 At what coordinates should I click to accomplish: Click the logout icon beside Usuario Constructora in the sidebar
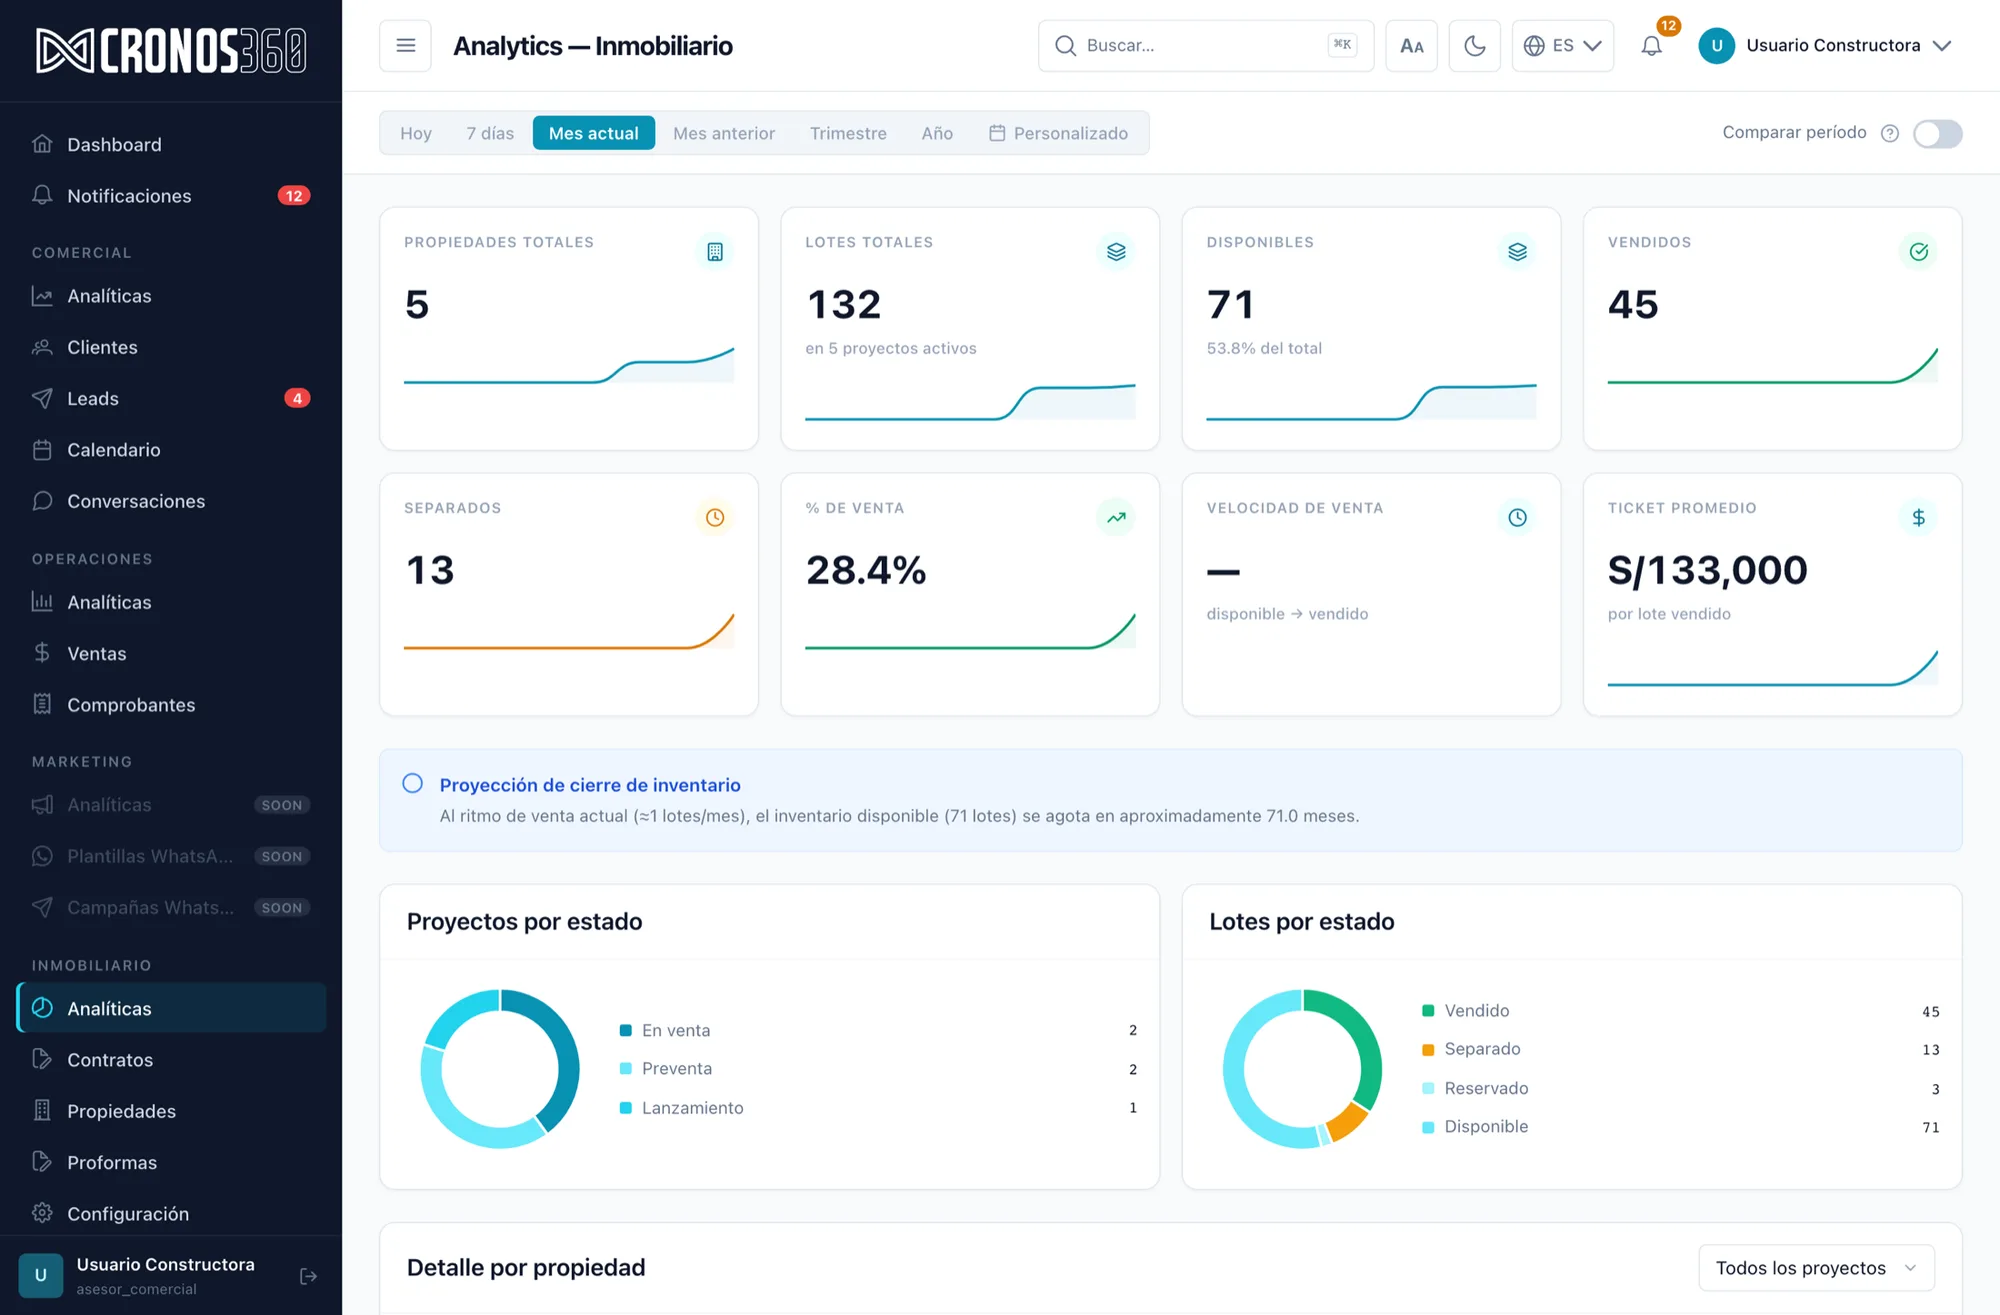click(x=308, y=1276)
